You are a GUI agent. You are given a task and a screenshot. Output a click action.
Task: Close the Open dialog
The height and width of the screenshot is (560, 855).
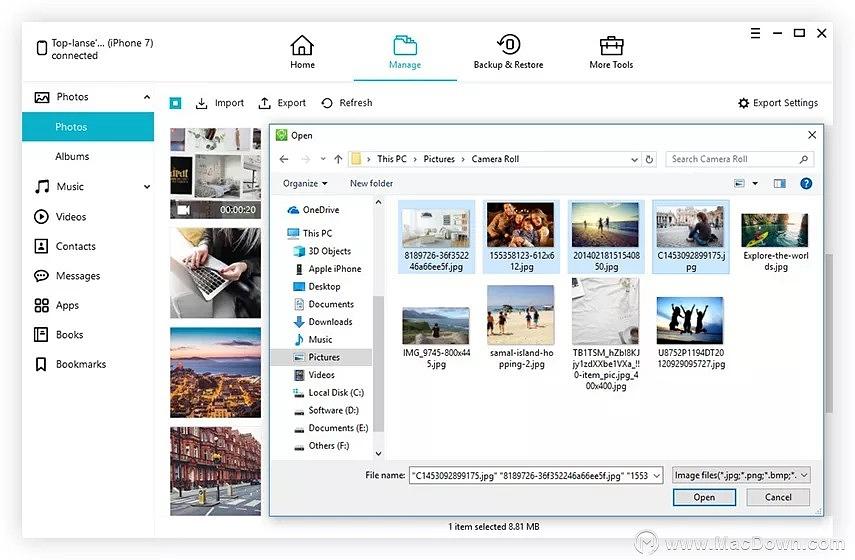(x=812, y=135)
